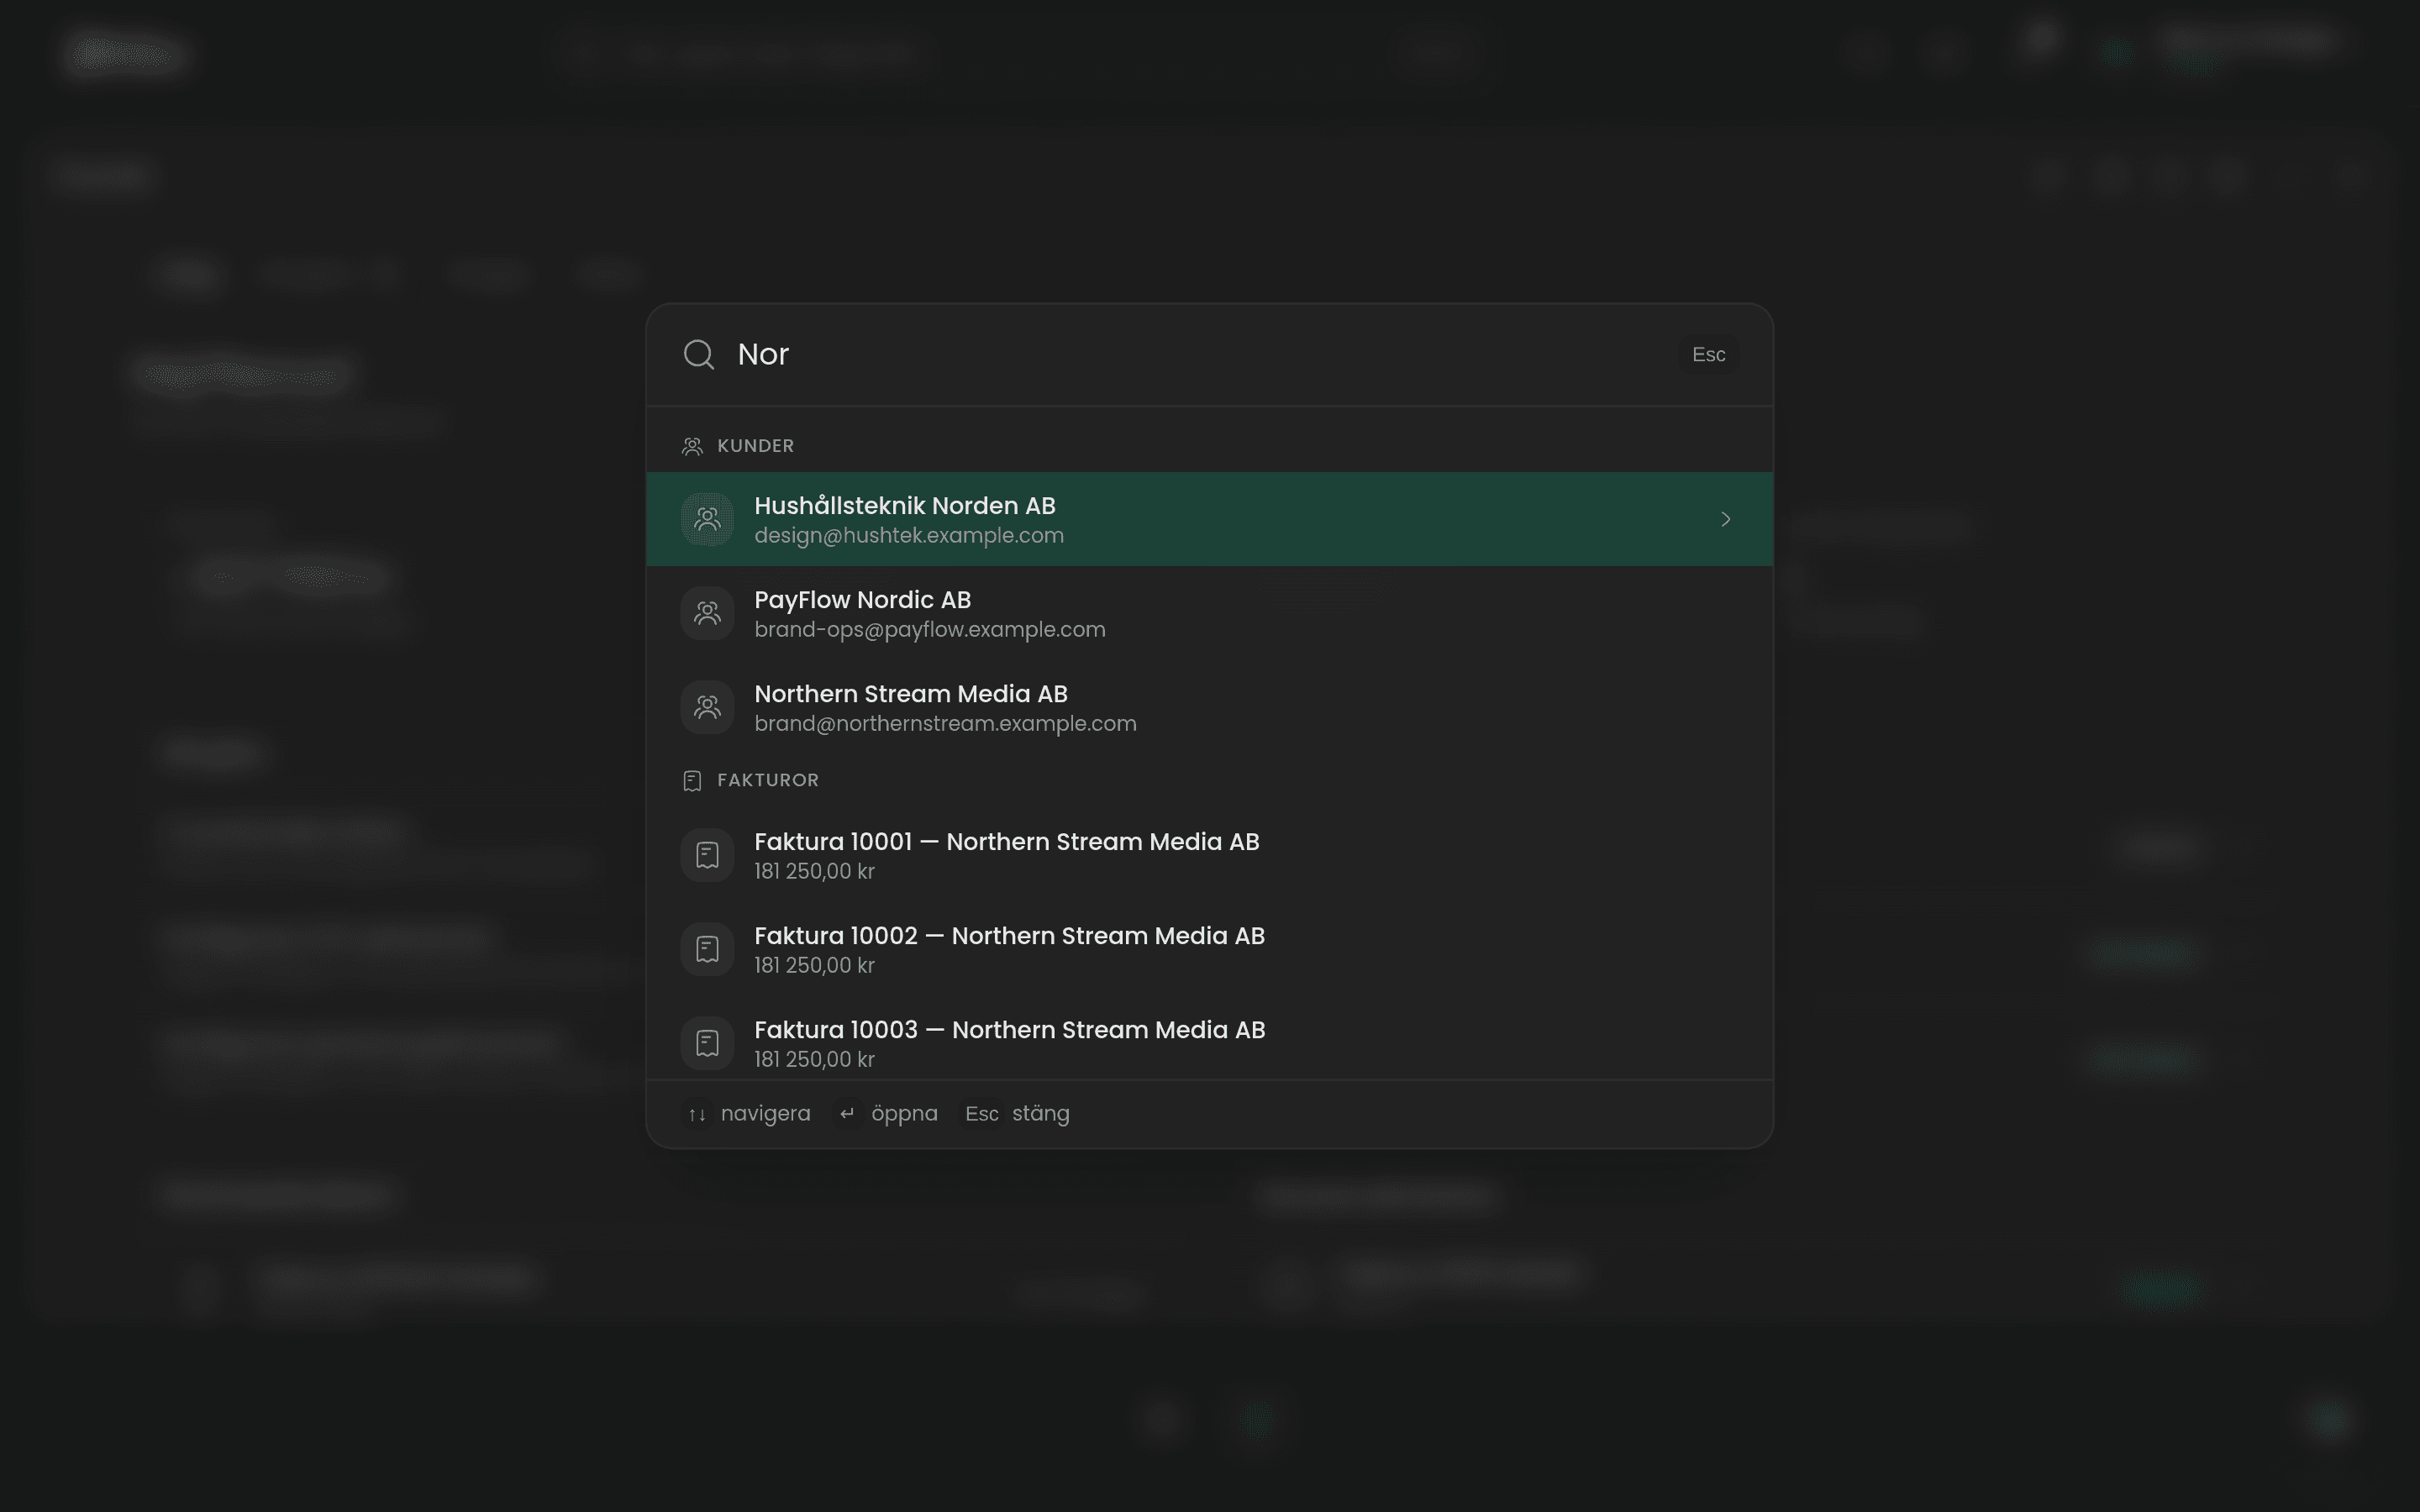This screenshot has height=1512, width=2420.
Task: Click the Esc badge in search bar
Action: (x=1708, y=354)
